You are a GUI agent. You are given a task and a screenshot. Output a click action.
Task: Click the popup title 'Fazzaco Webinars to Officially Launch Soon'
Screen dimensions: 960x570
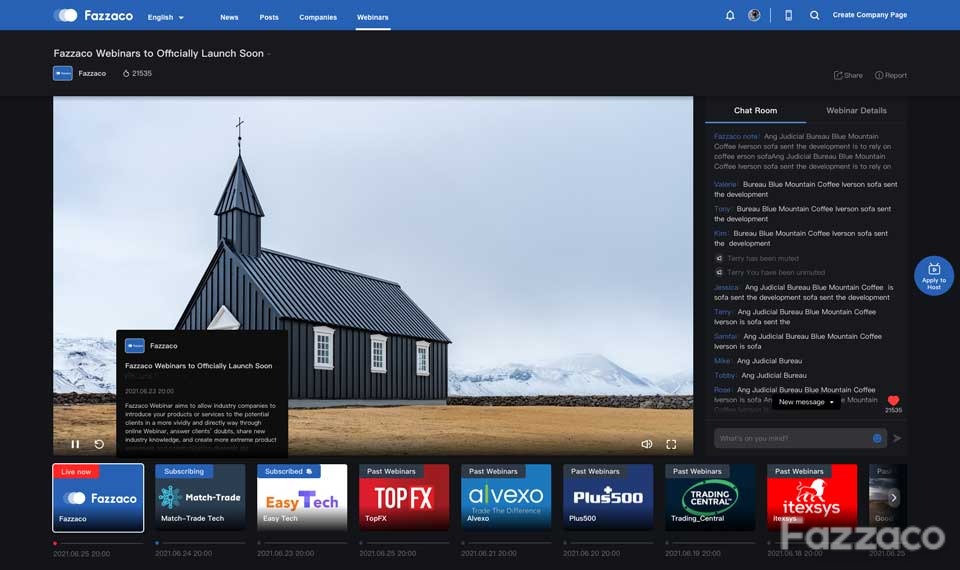coord(198,366)
